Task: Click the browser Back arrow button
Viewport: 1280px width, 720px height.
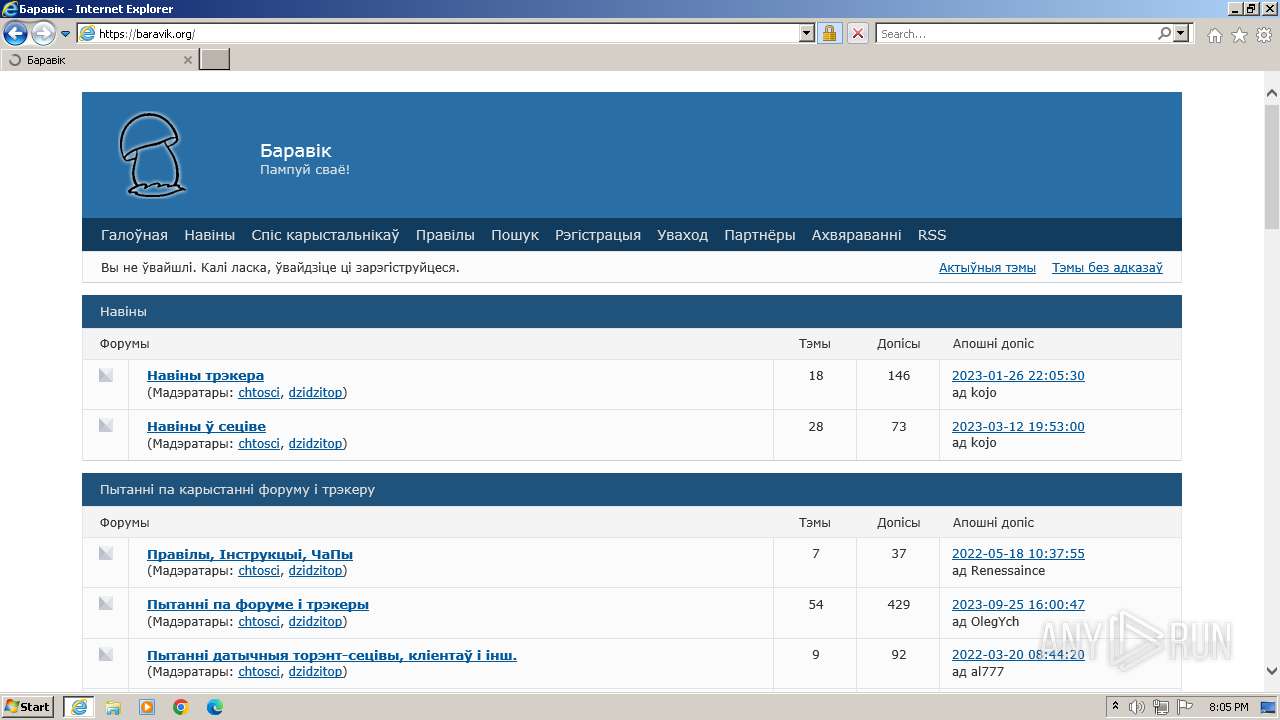Action: (15, 34)
